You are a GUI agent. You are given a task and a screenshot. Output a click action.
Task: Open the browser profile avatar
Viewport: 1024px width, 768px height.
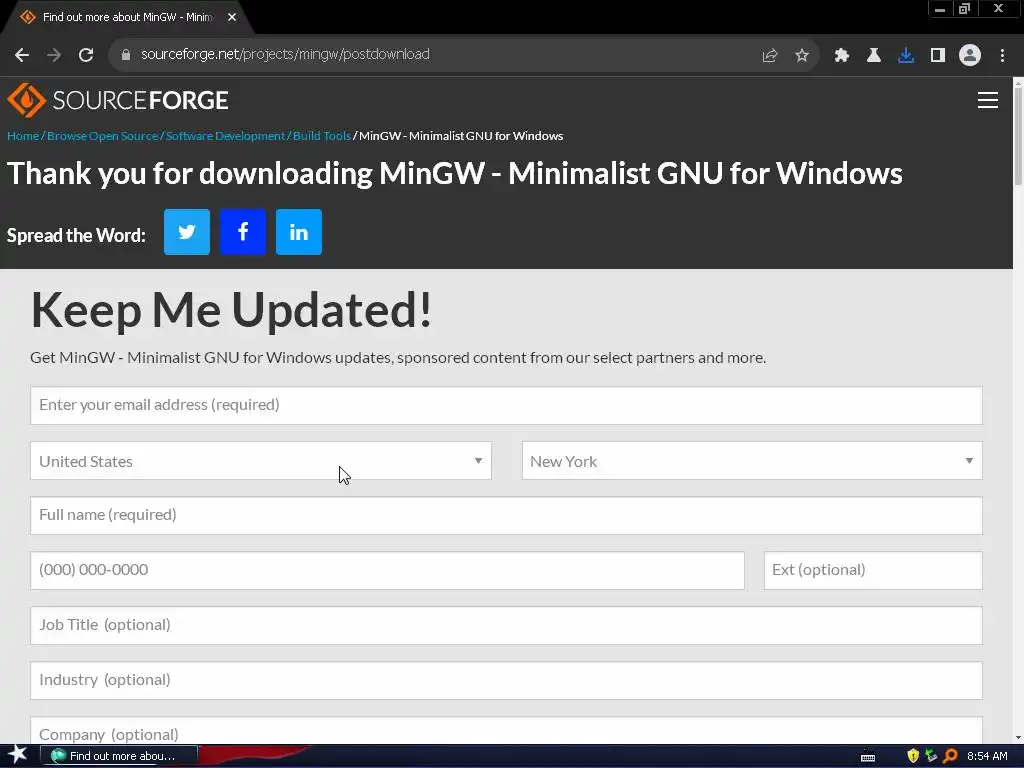(x=970, y=55)
